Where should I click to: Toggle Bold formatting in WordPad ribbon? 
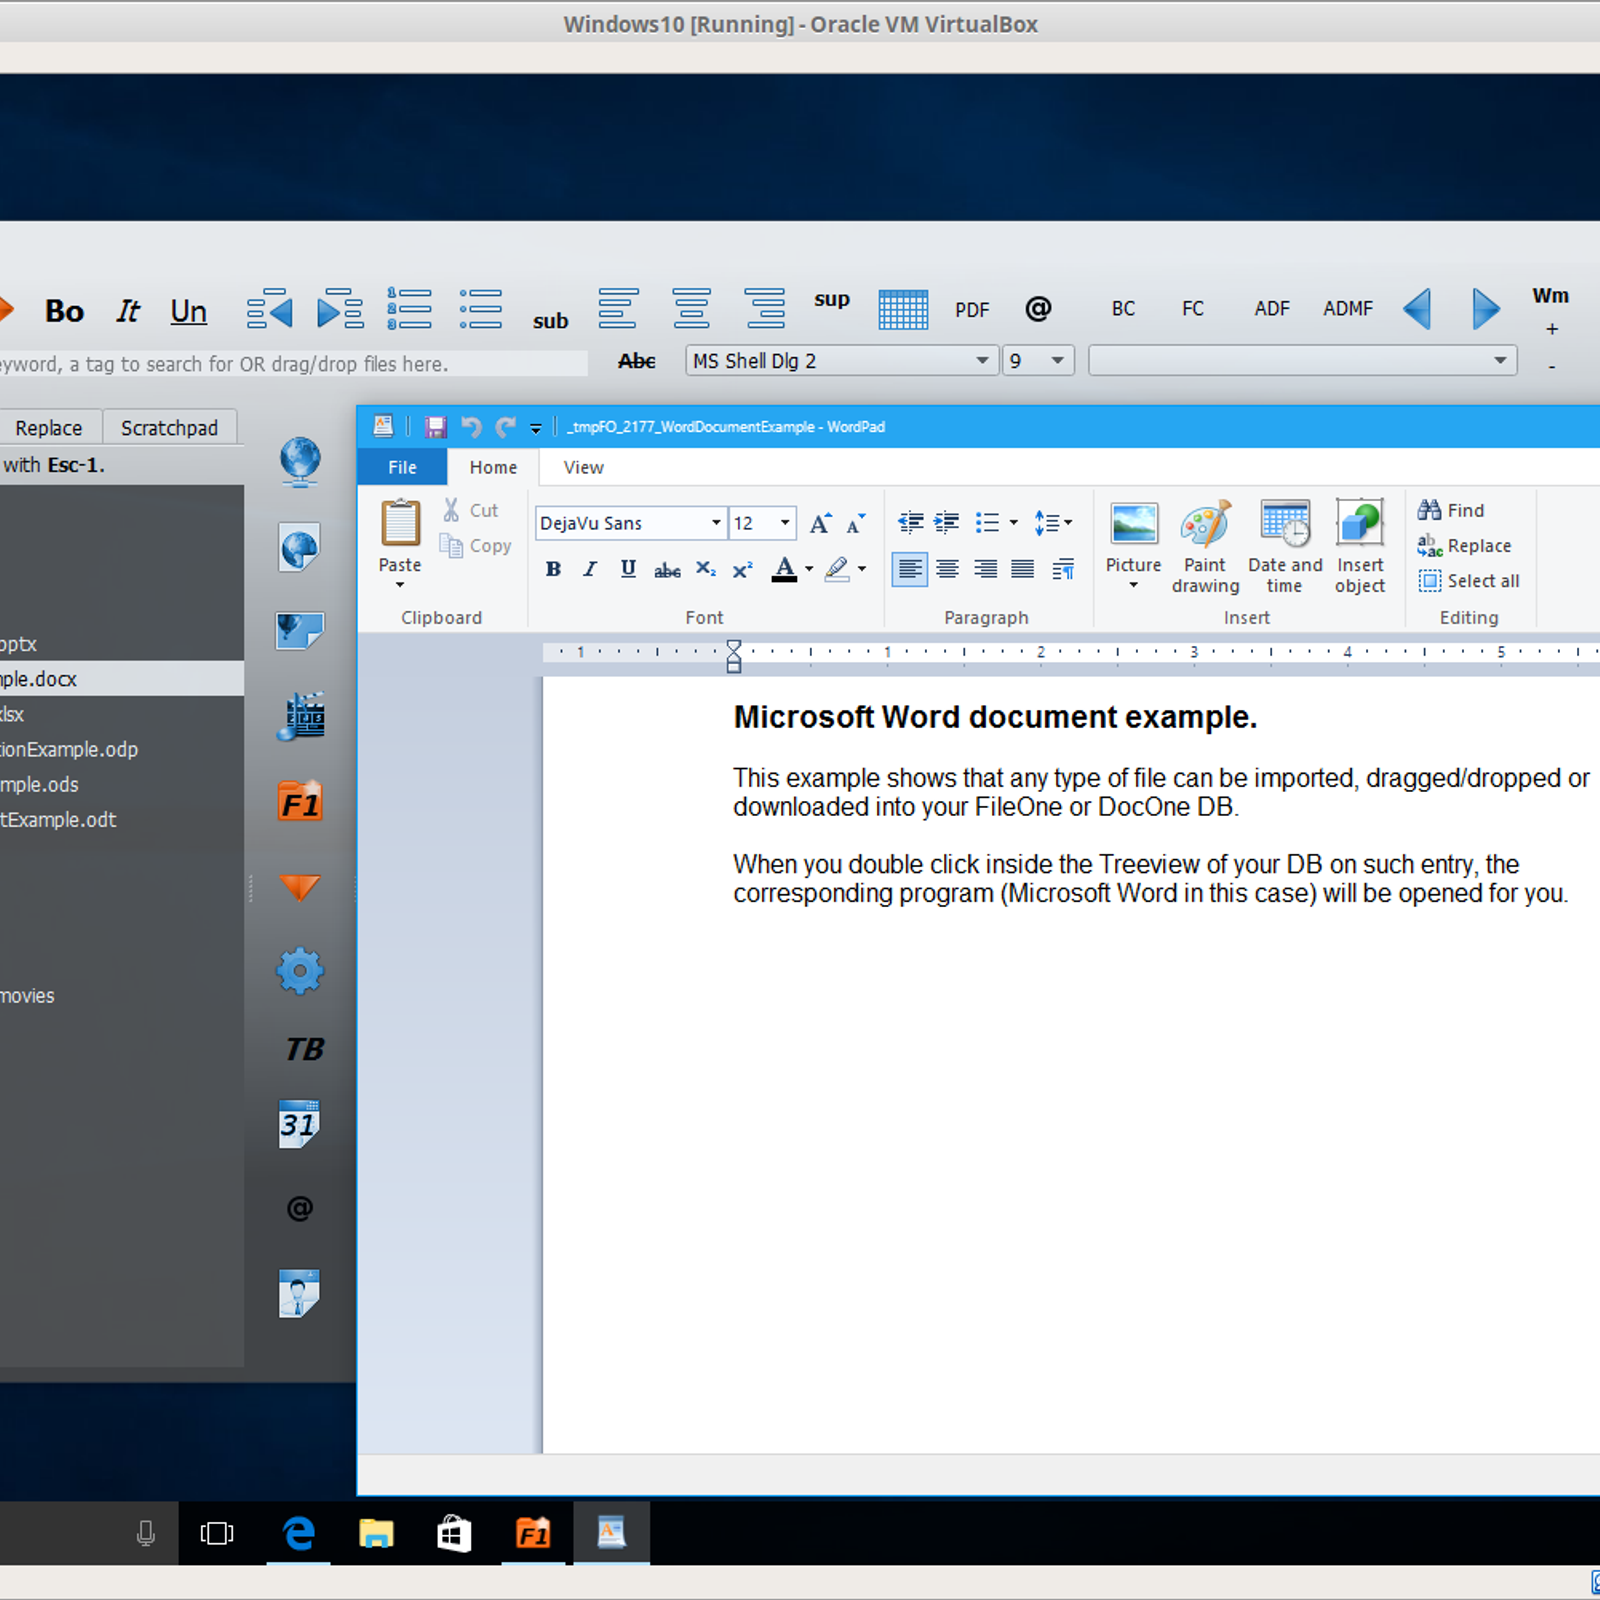553,570
